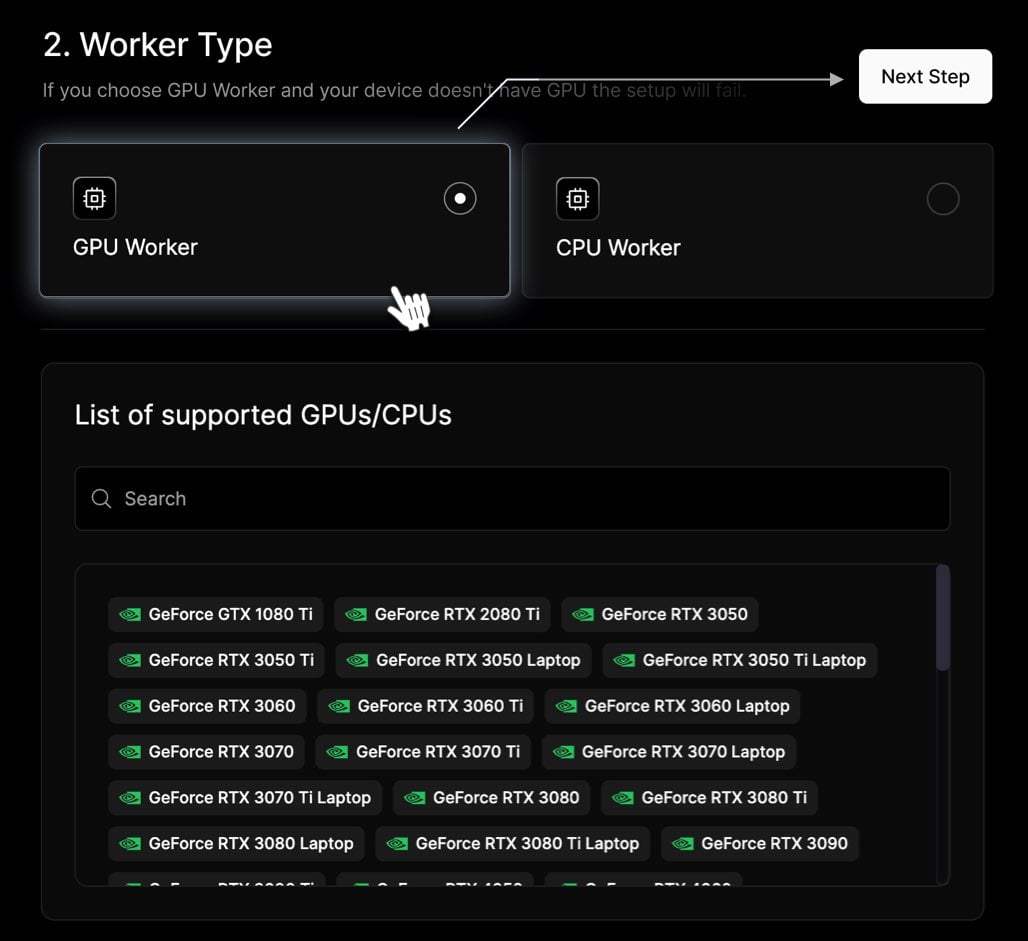
Task: Click Nvidia logo beside RTX 3070 Laptop
Action: coord(563,752)
